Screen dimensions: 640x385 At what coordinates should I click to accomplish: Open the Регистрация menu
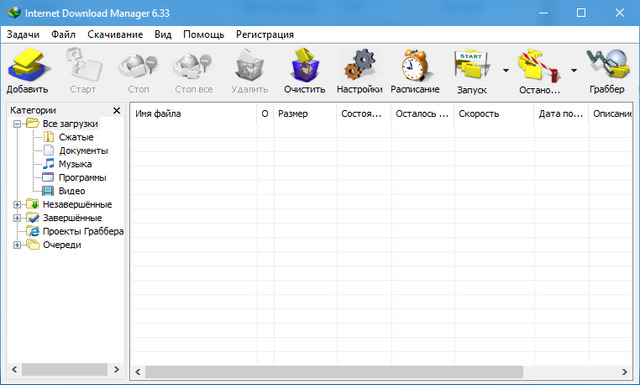point(265,35)
